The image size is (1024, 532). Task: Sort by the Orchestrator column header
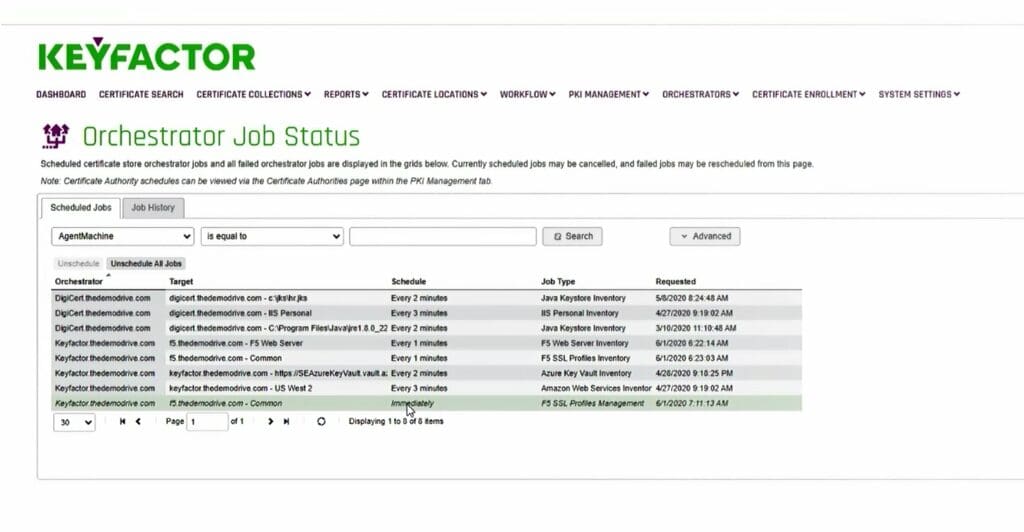(x=78, y=281)
